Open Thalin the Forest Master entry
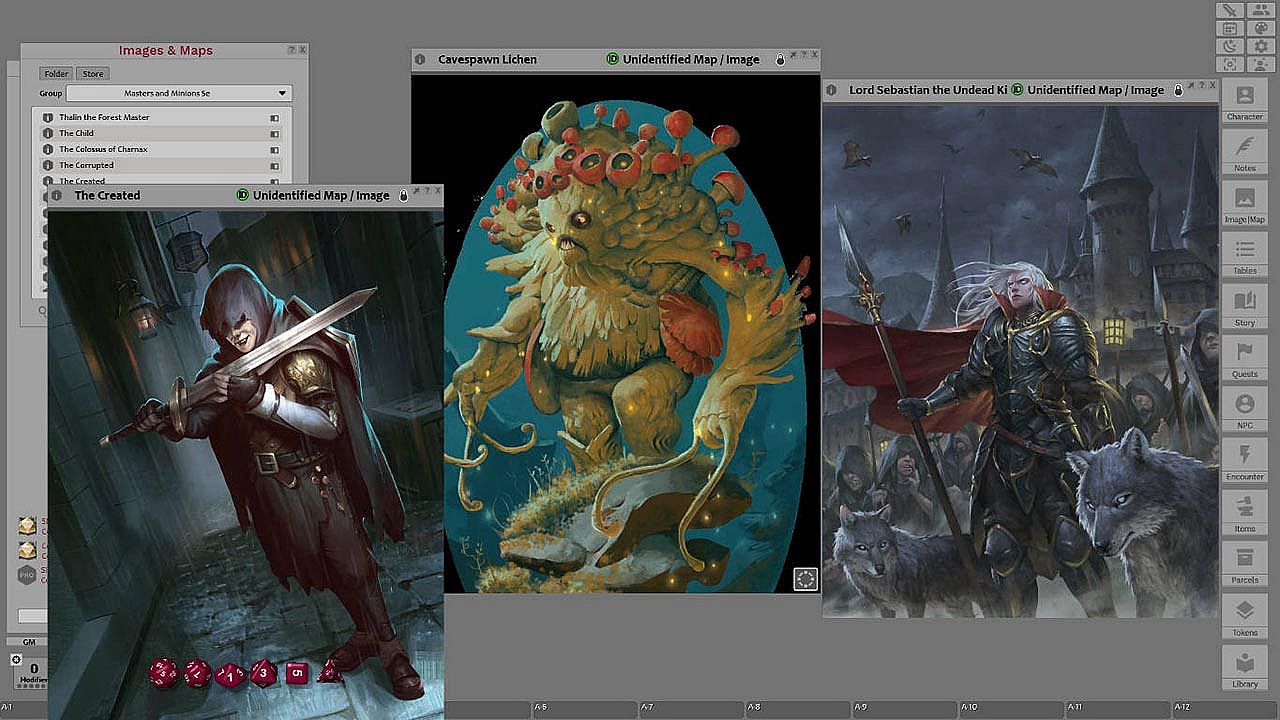 pos(104,117)
